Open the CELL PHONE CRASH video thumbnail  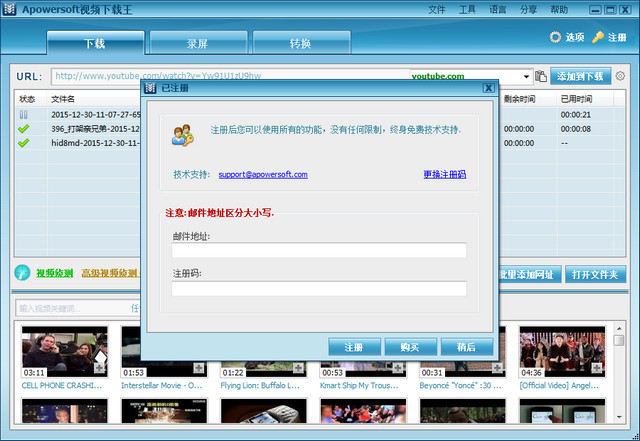[64, 351]
